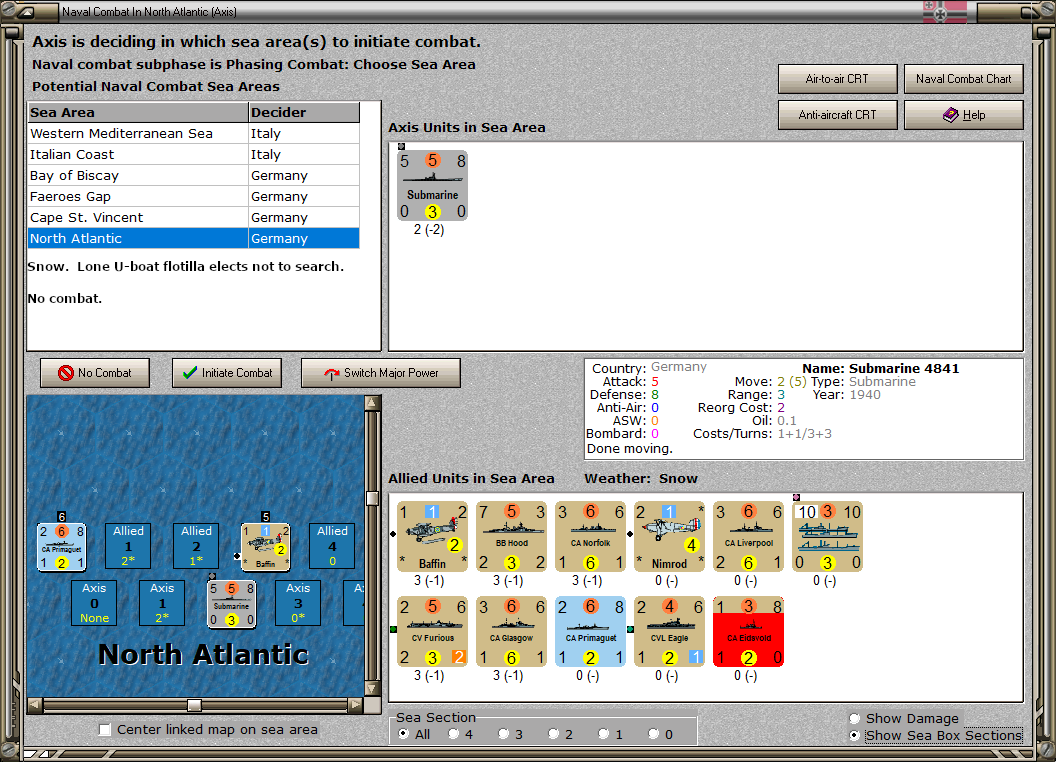Click the CA Primaguet counter in Allied units
This screenshot has height=762, width=1056.
coord(591,631)
